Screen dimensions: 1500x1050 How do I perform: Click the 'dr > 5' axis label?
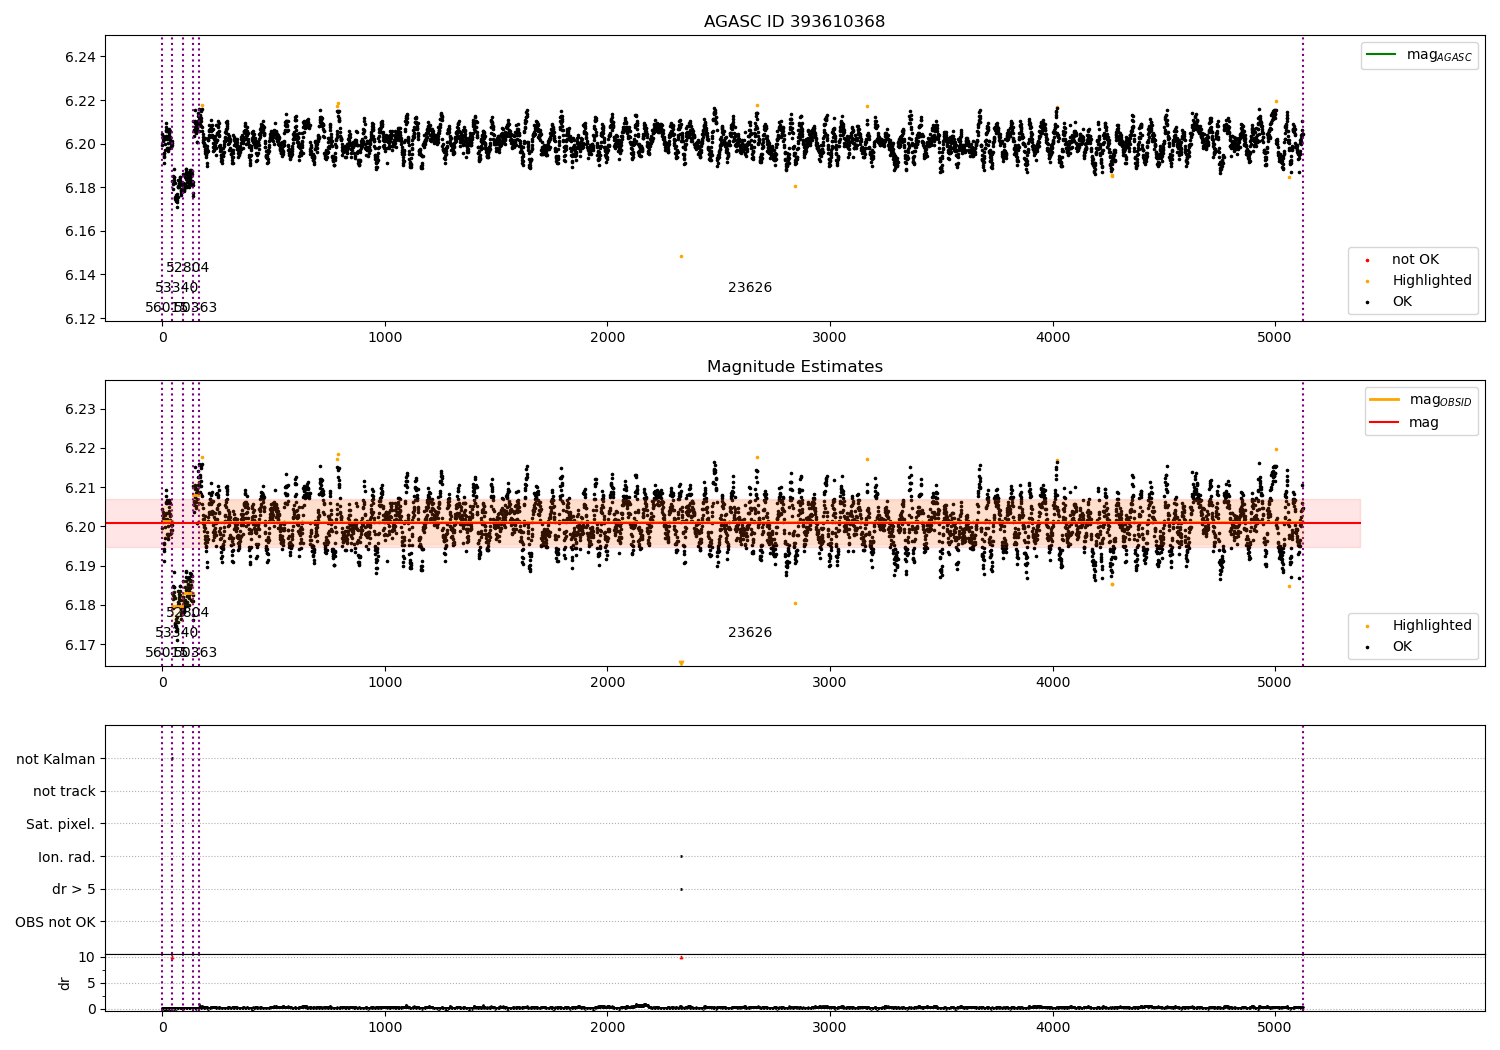[74, 889]
